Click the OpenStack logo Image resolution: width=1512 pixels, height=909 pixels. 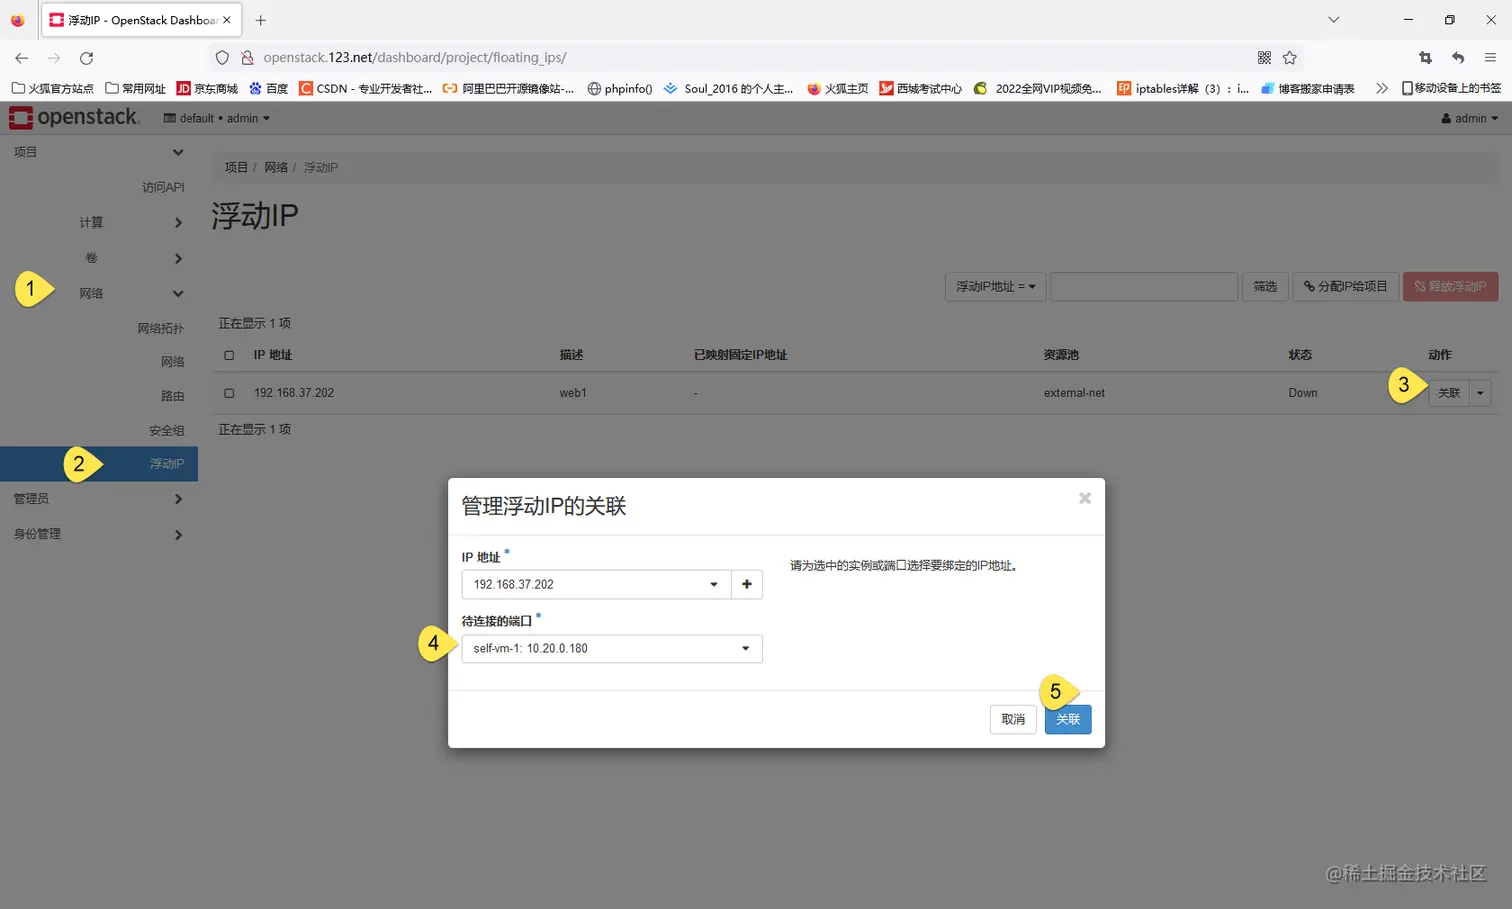(x=74, y=118)
